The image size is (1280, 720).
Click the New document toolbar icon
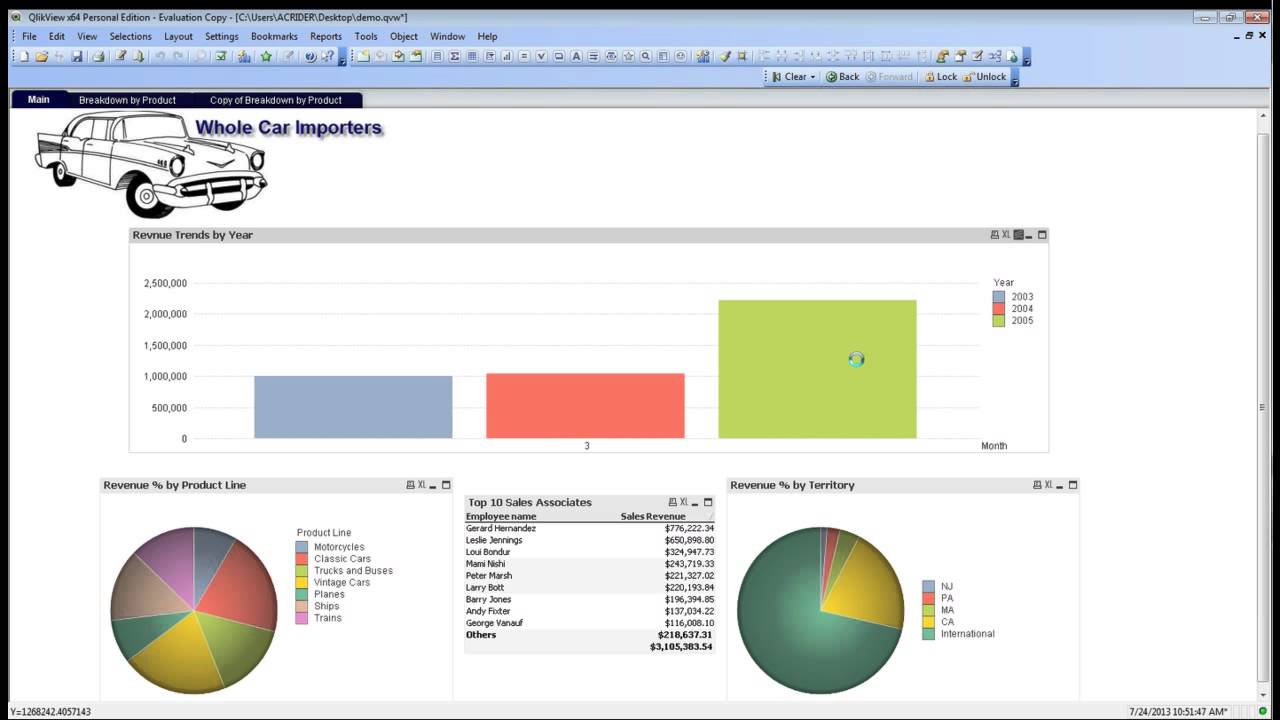(24, 56)
